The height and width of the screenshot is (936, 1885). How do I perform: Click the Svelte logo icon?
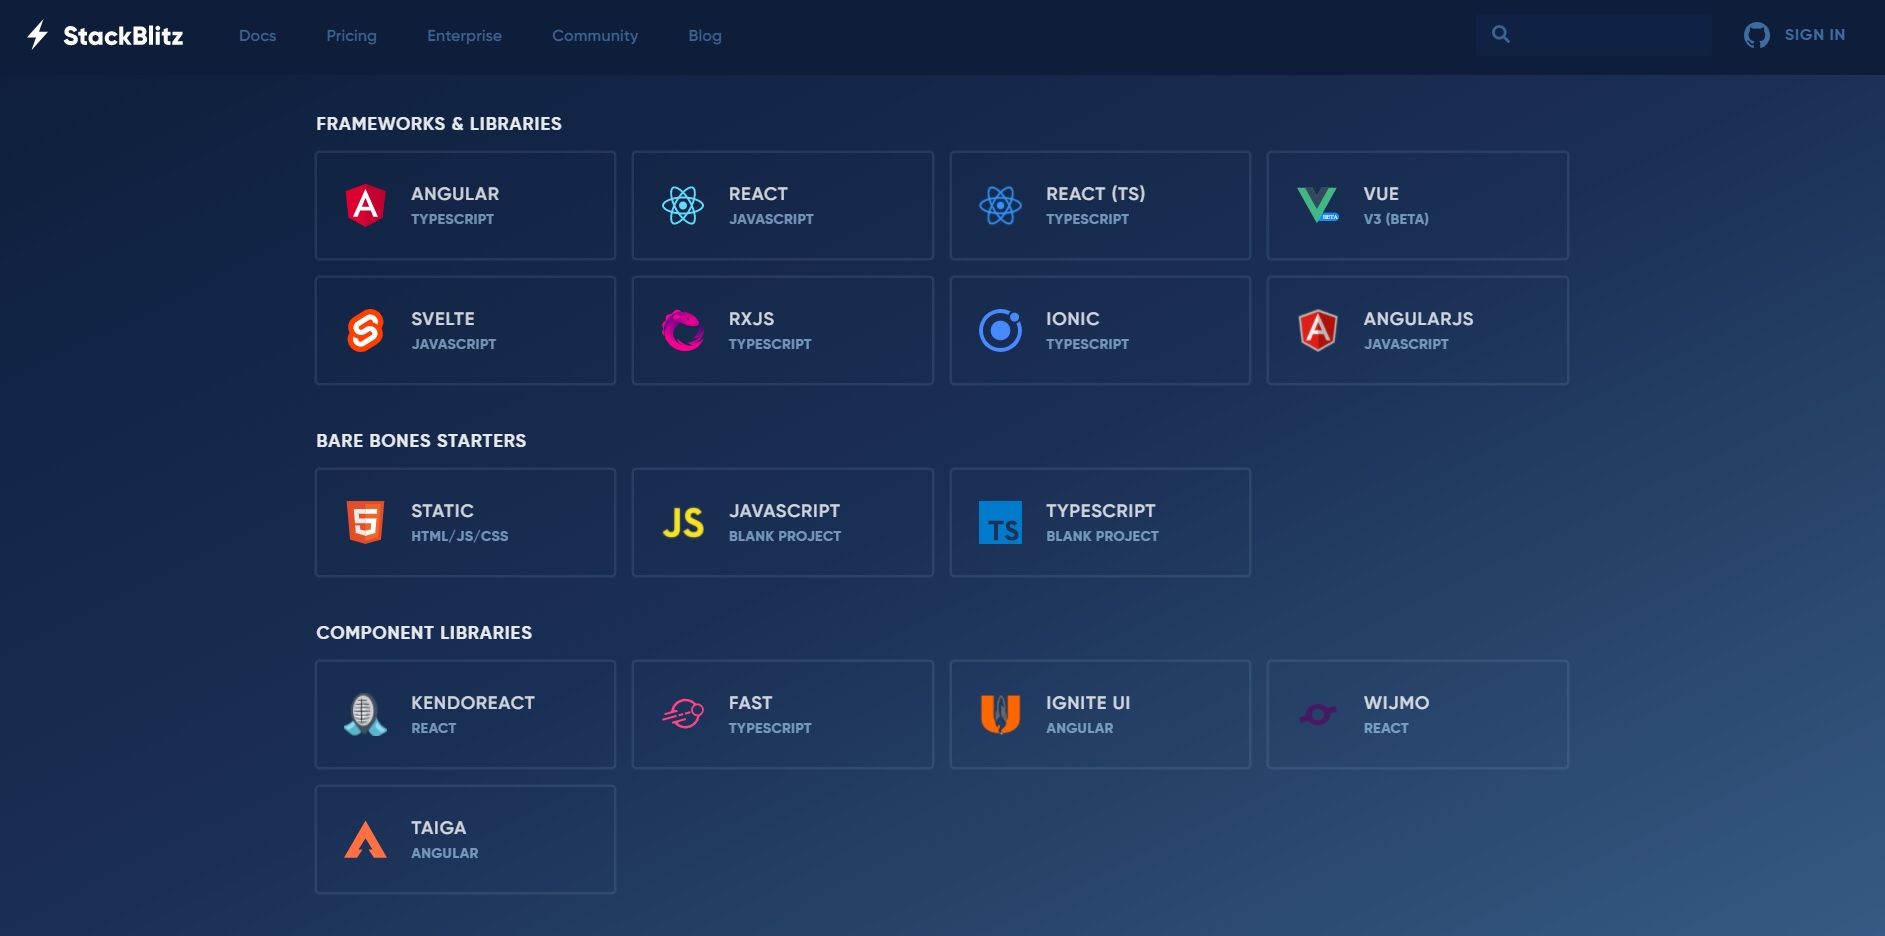pos(365,330)
